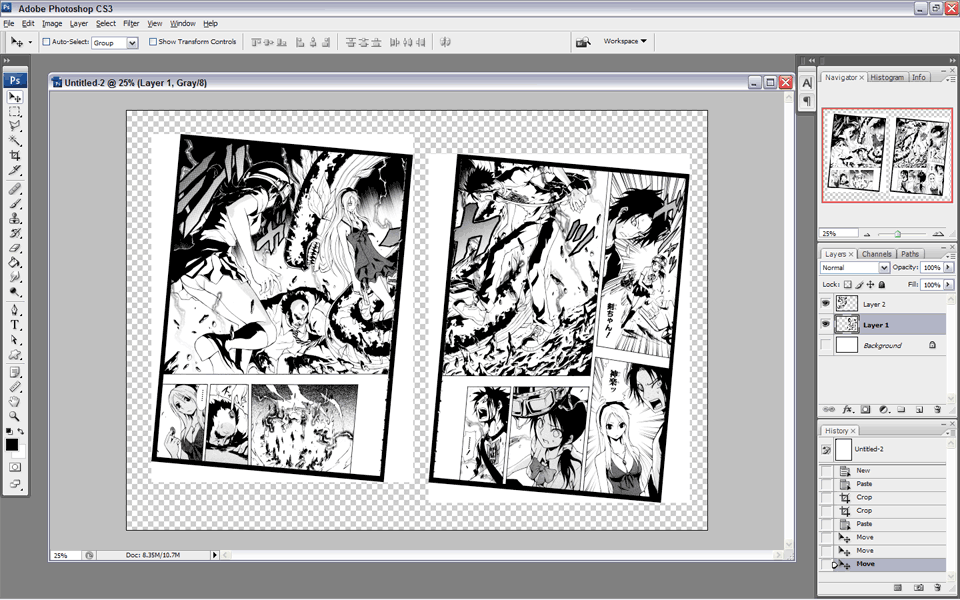Switch to the Histogram tab
The image size is (960, 600).
887,78
